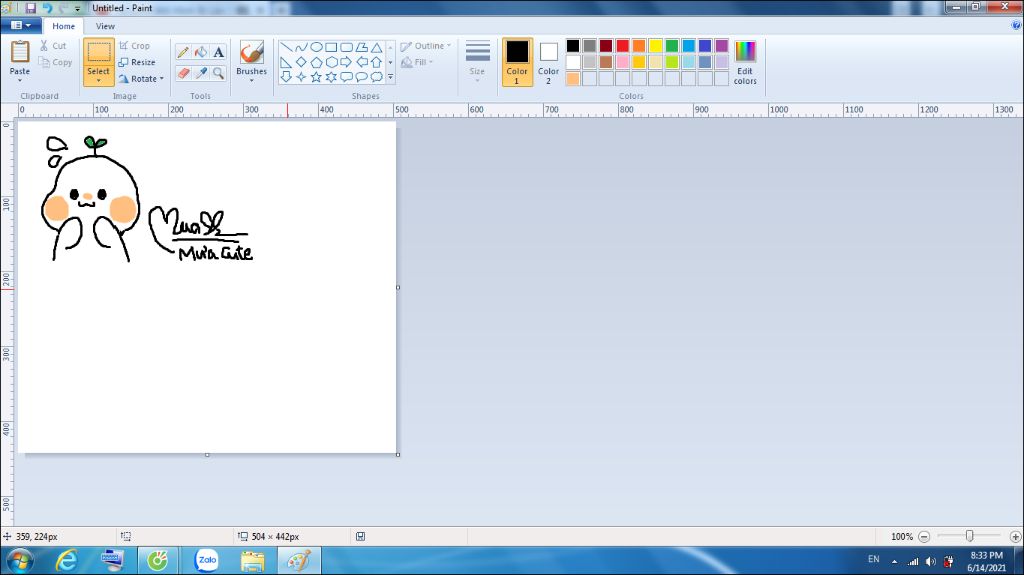Choose the Down arrow shape

286,77
